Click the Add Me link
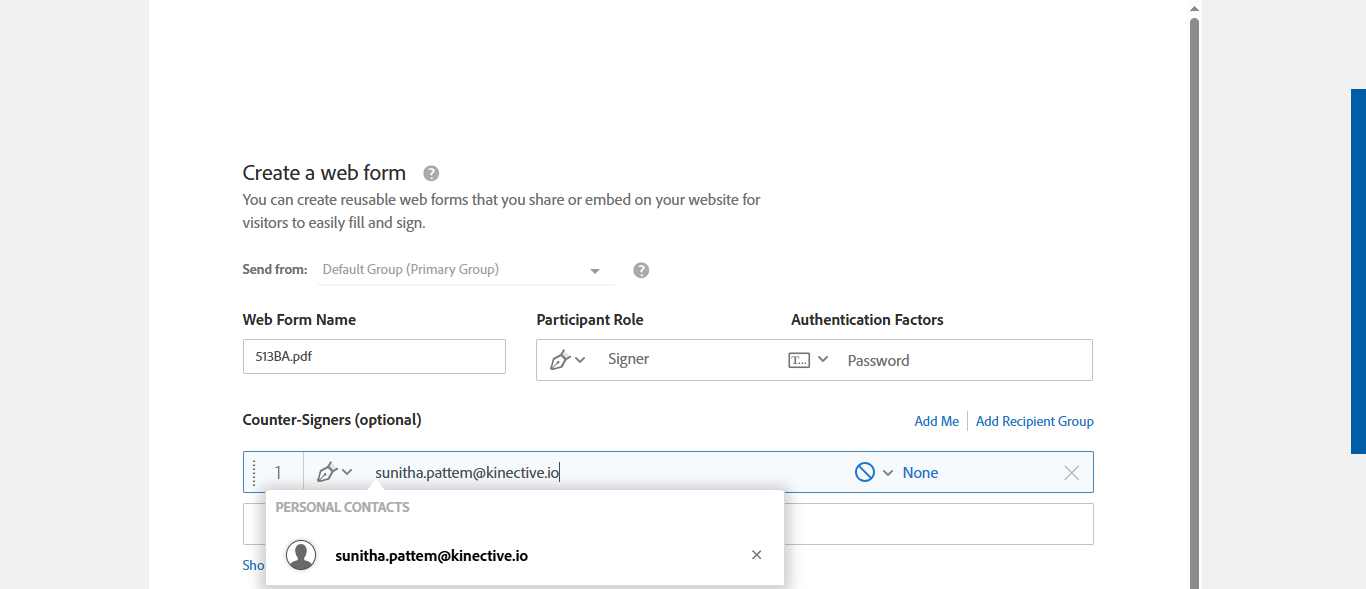 (x=936, y=421)
